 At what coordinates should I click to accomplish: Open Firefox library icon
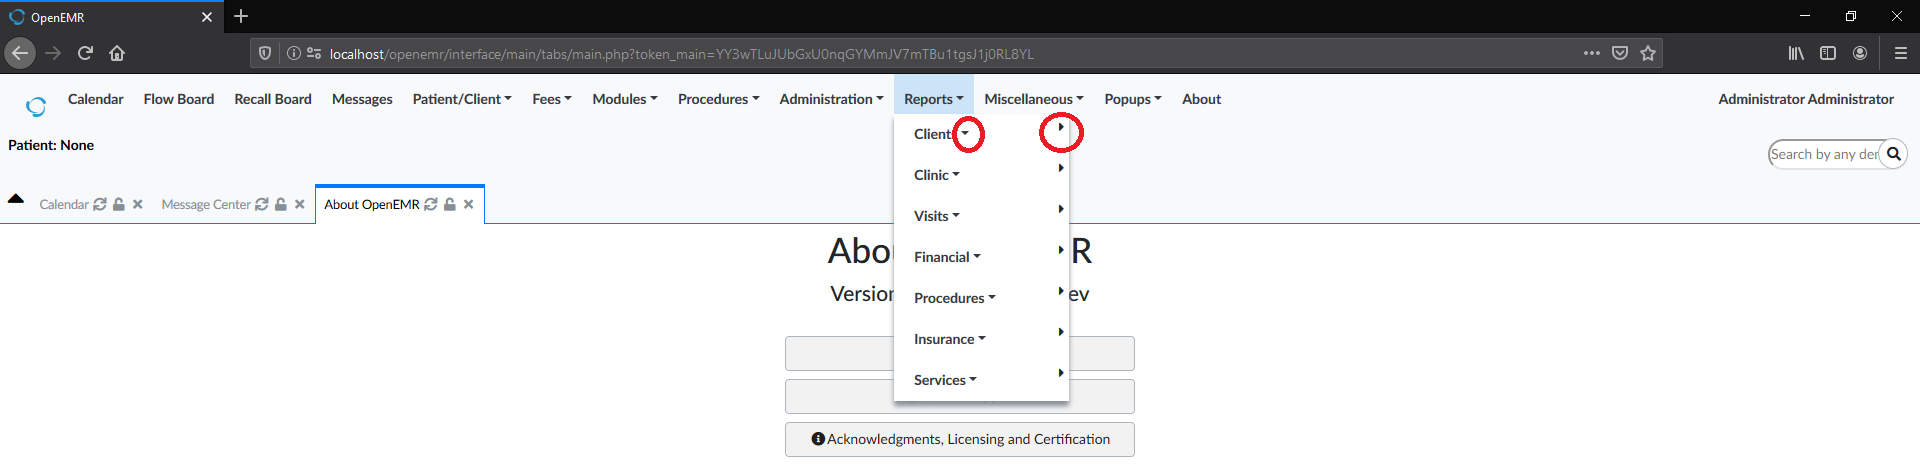pyautogui.click(x=1796, y=53)
